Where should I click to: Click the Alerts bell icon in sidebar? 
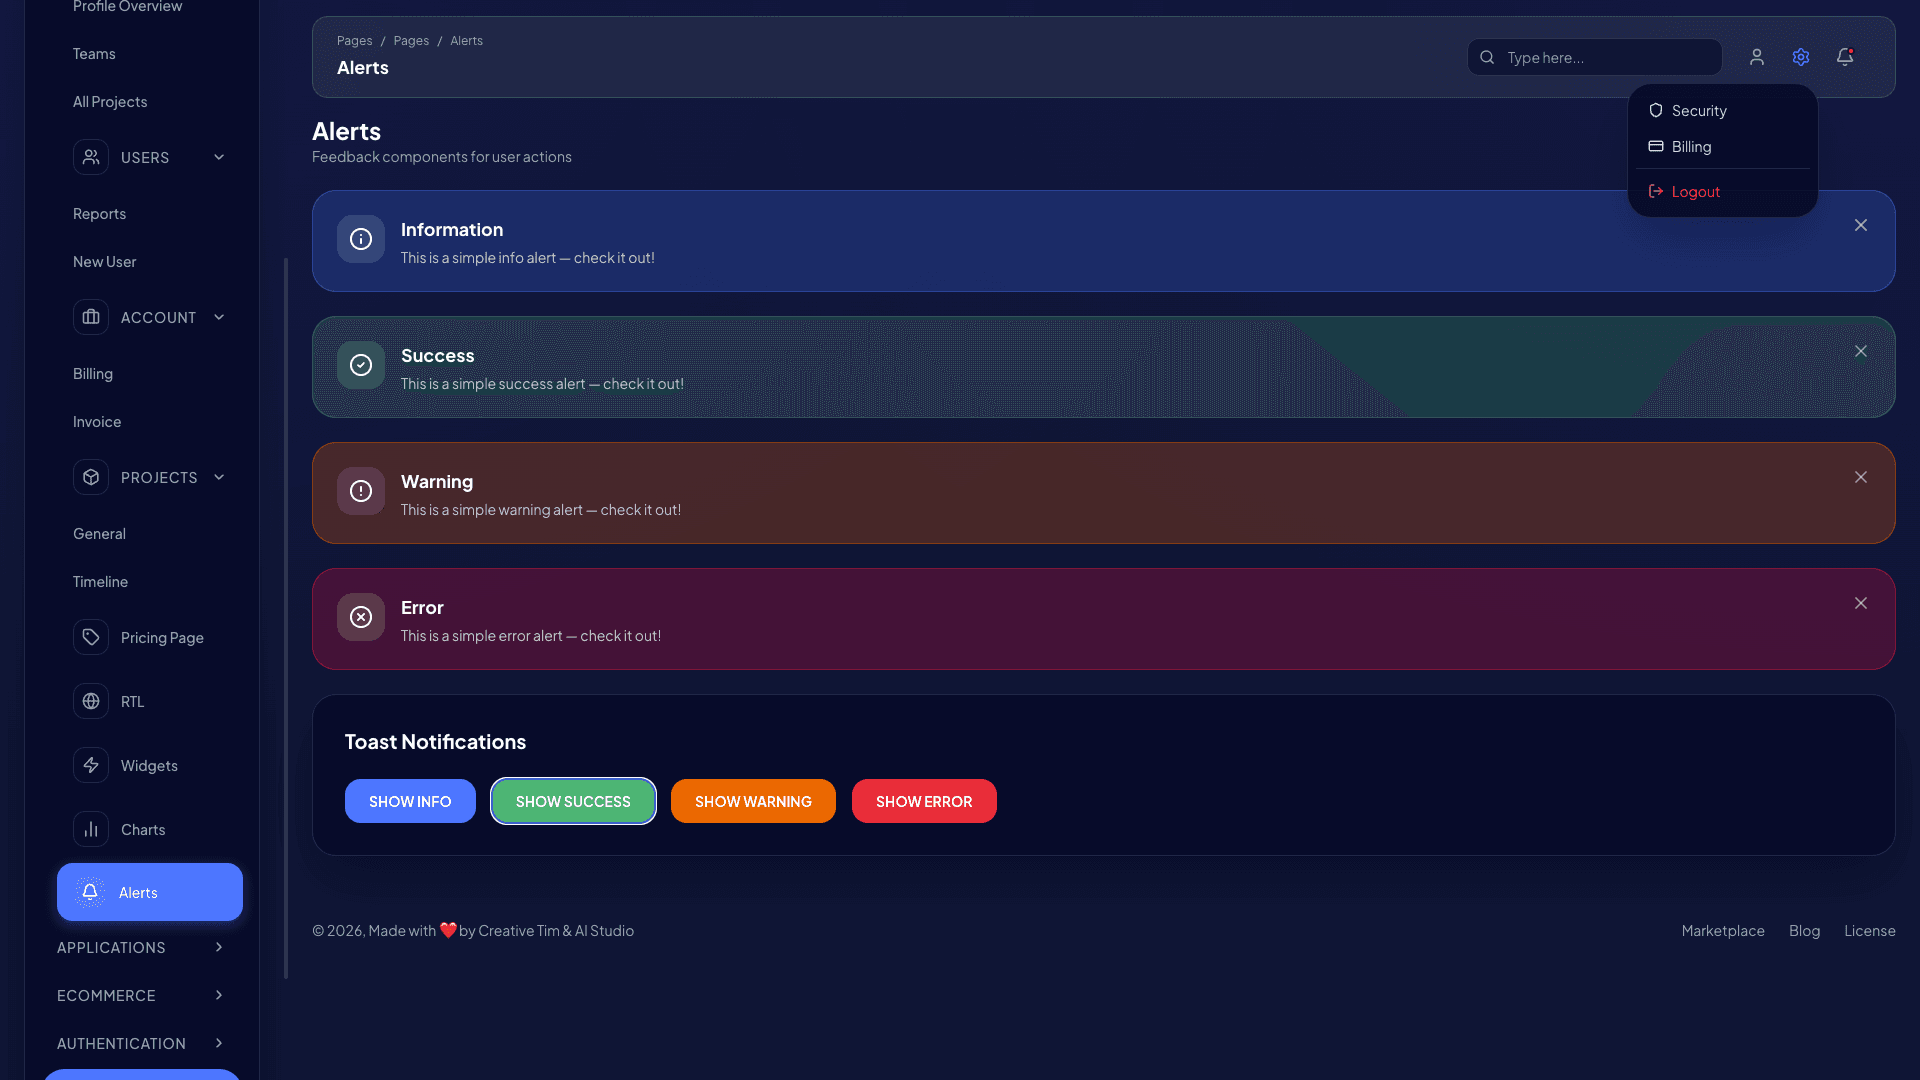point(91,892)
